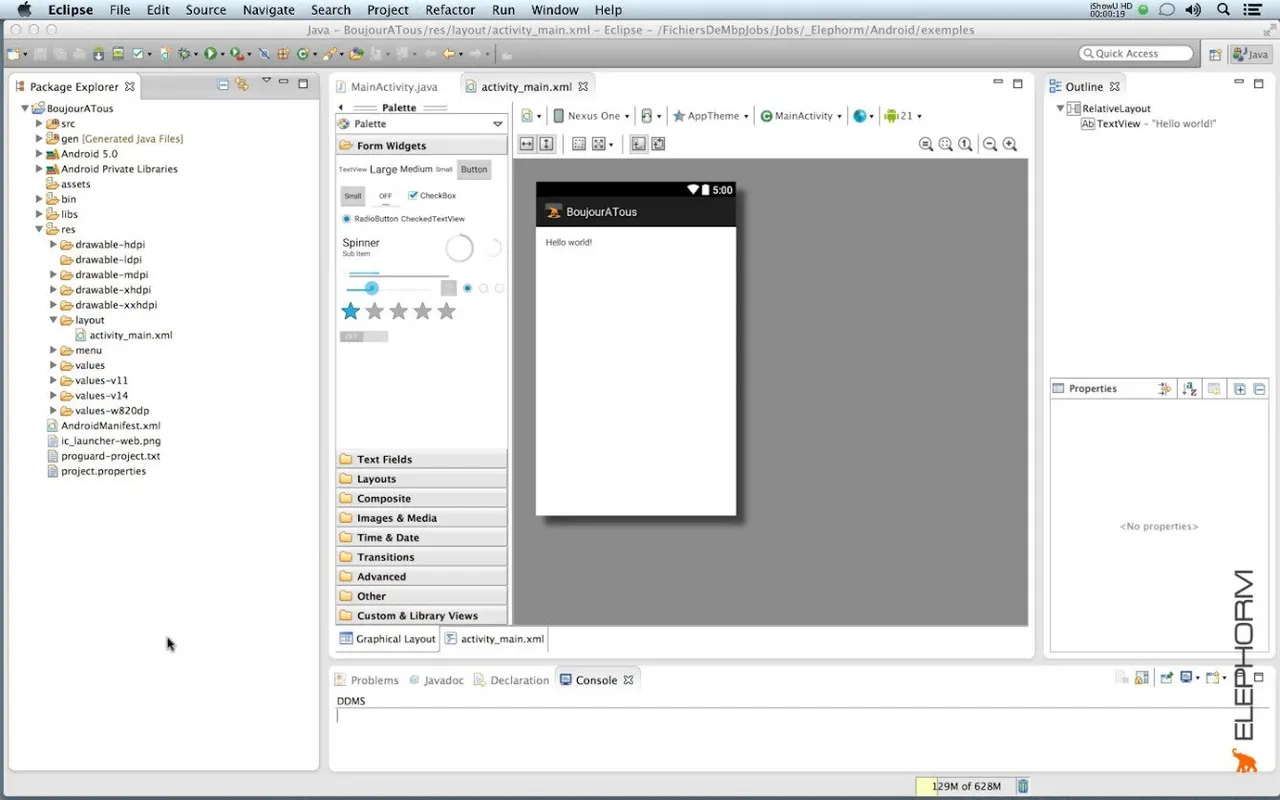
Task: Zoom out the layout preview
Action: click(990, 144)
